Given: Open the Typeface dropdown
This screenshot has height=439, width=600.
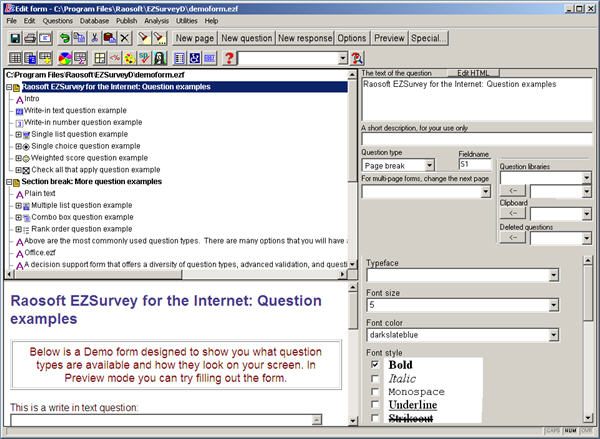Looking at the screenshot, I should click(553, 275).
